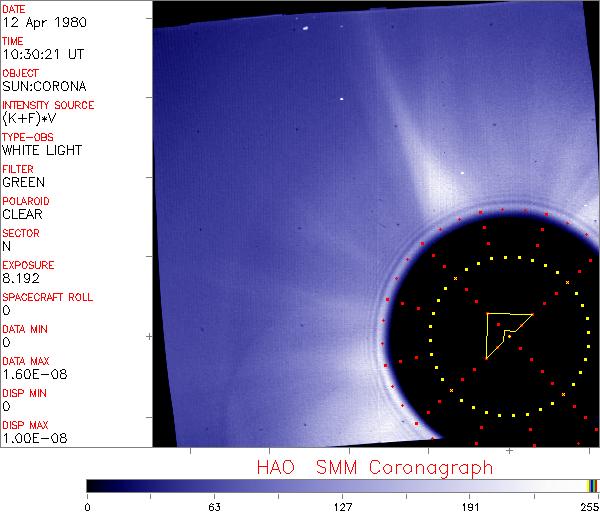Click the '127' tick label under the color bar

342,505
